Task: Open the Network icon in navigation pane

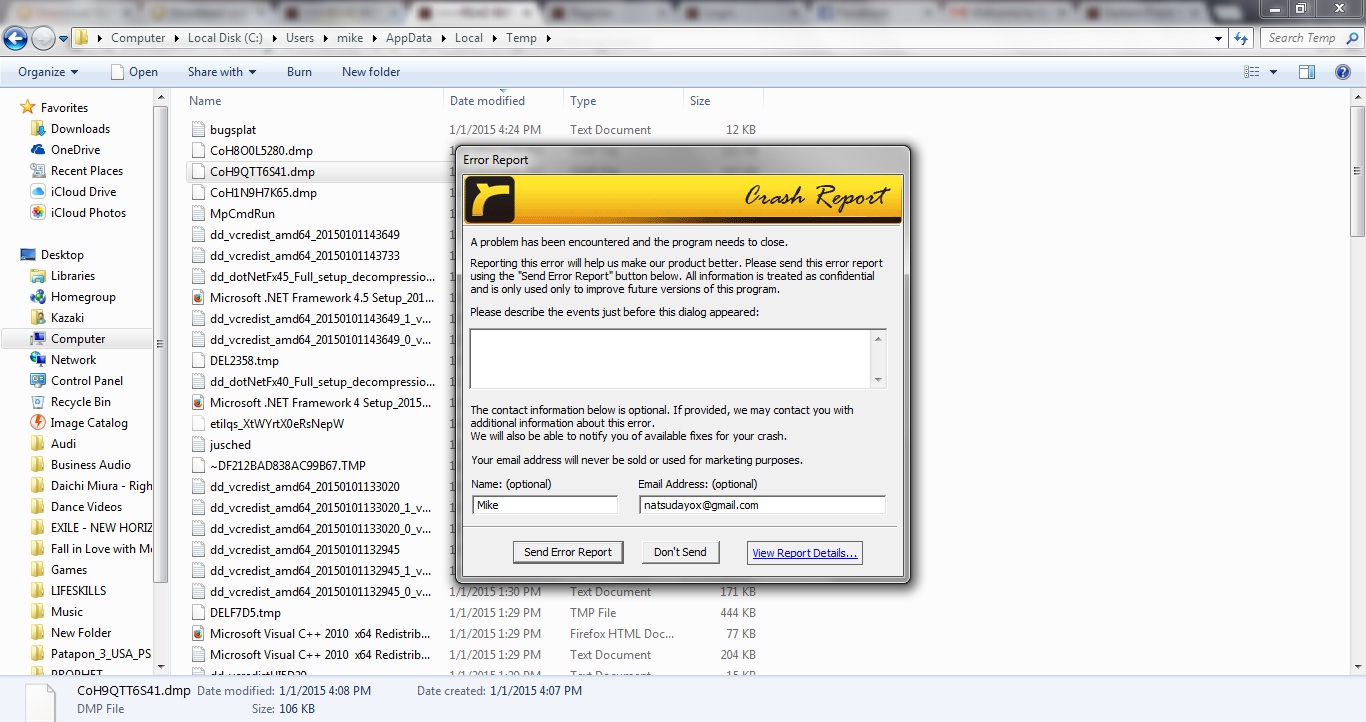Action: tap(38, 360)
